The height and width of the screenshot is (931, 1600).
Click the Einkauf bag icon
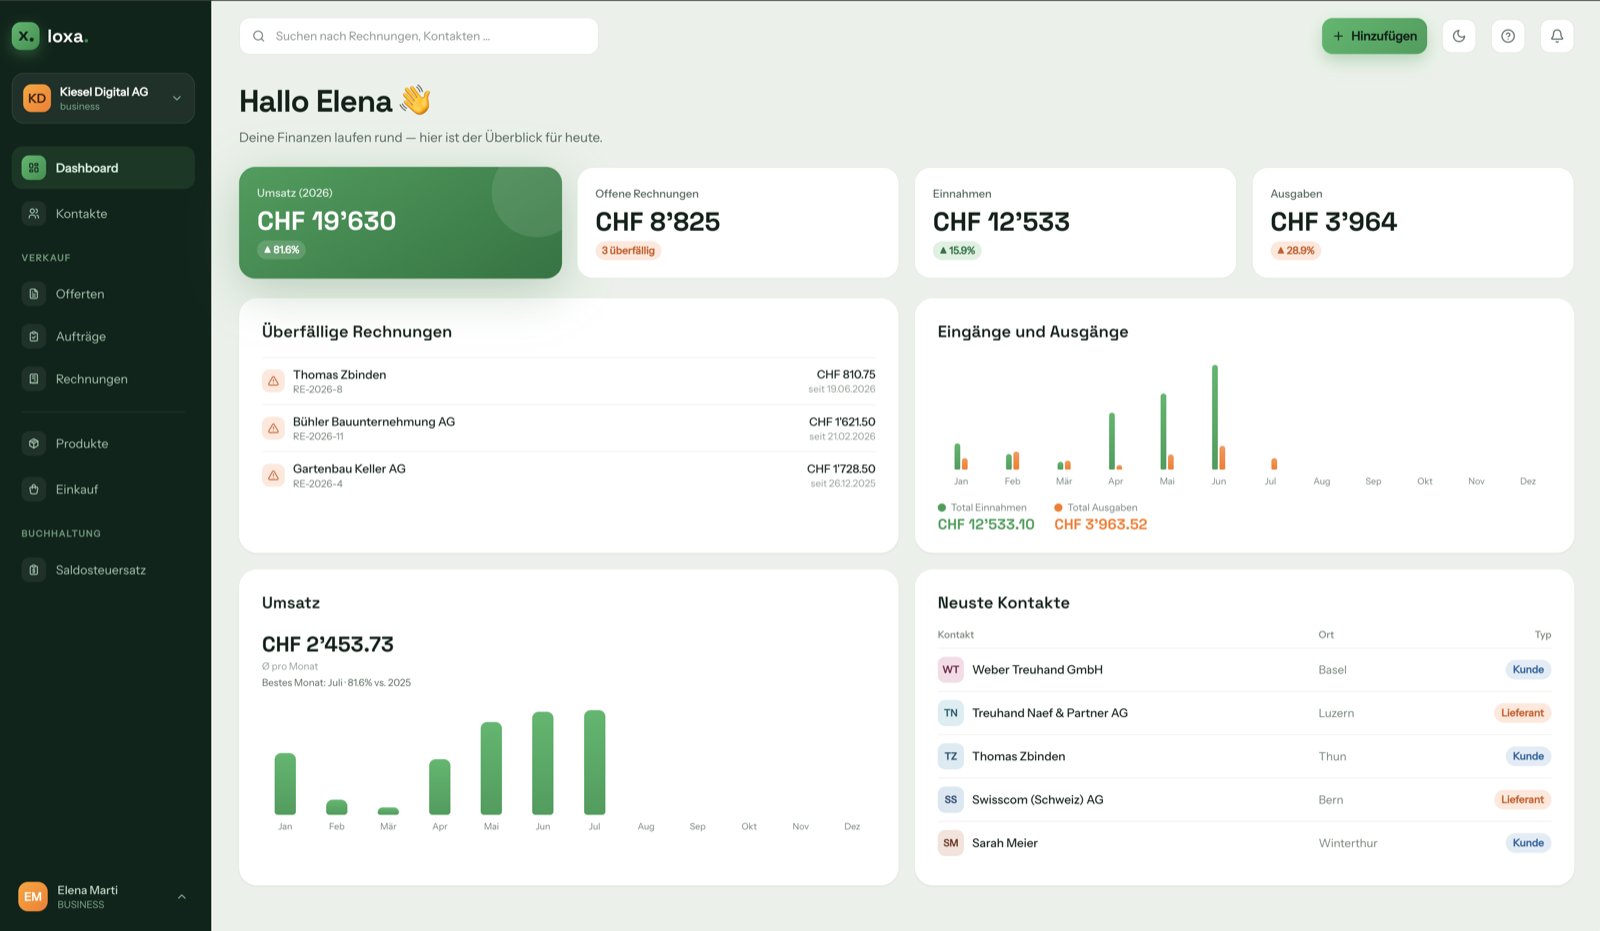tap(34, 490)
